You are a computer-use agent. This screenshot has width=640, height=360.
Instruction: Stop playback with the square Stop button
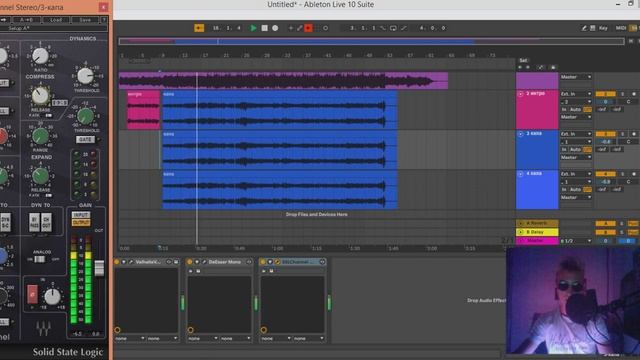(x=264, y=28)
